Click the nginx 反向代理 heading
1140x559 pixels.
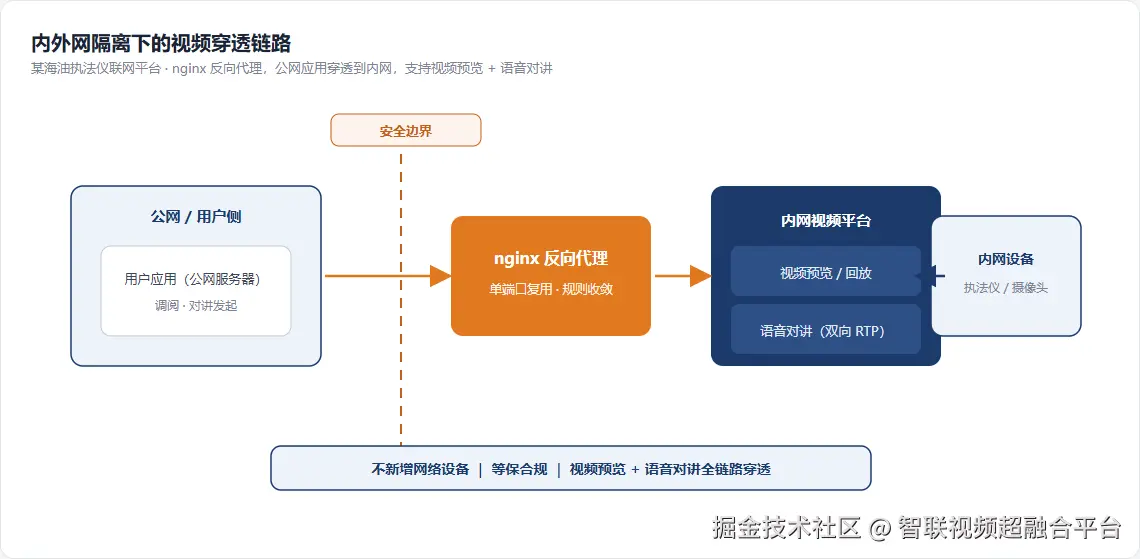tap(551, 259)
